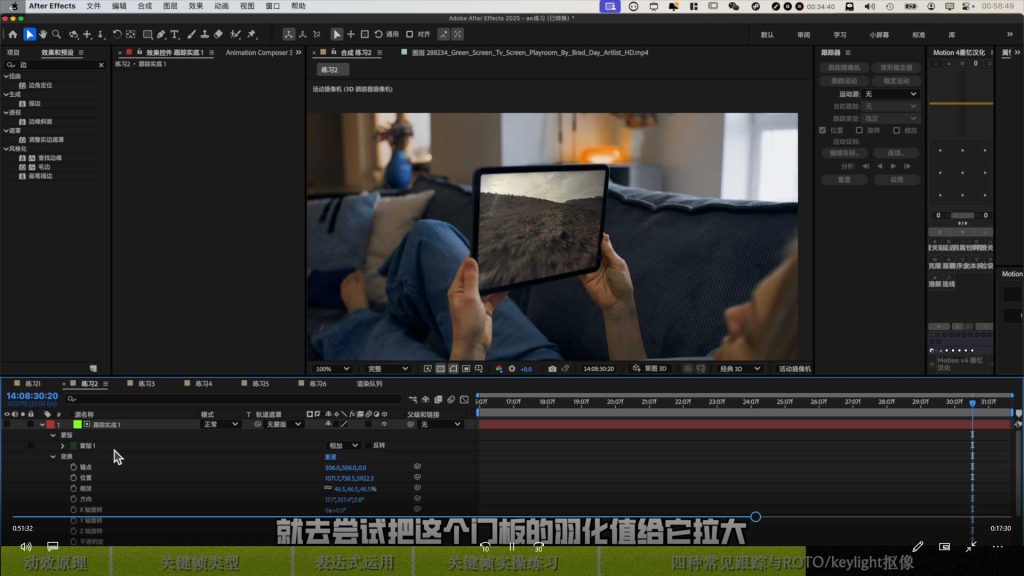The height and width of the screenshot is (576, 1024).
Task: Open the 完整 resolution dropdown
Action: [x=387, y=369]
